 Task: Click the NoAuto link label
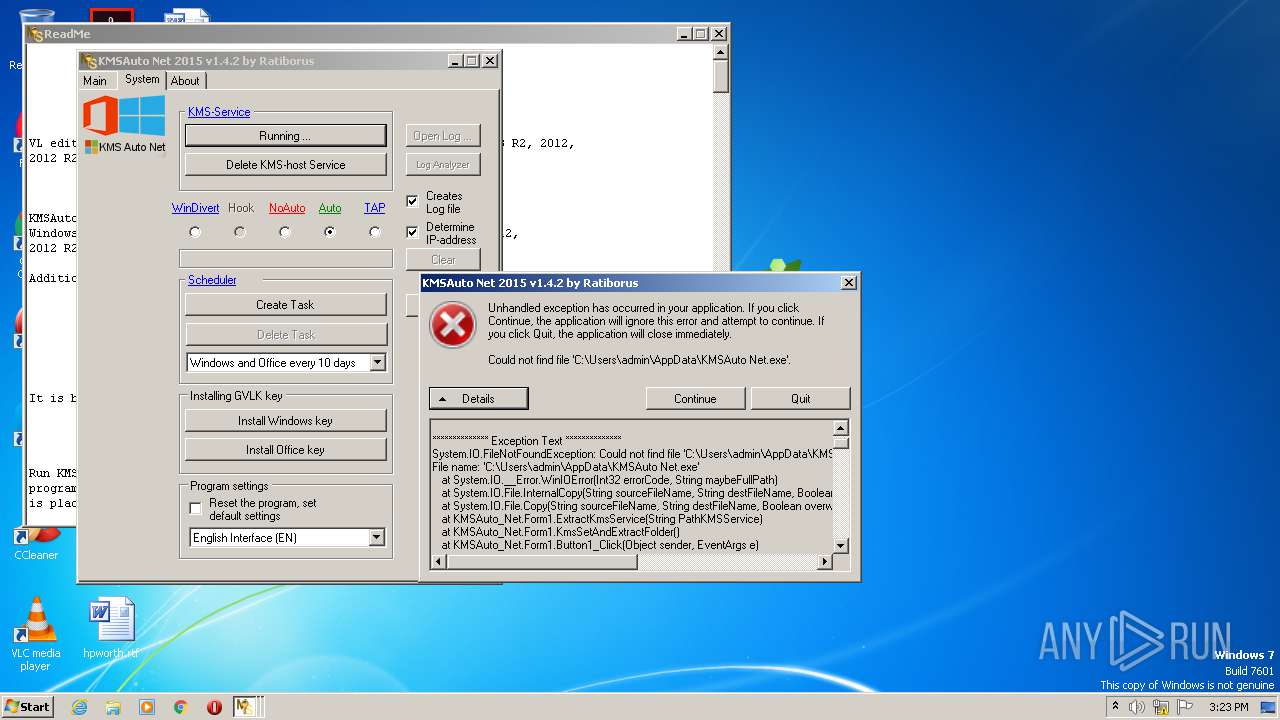coord(287,208)
